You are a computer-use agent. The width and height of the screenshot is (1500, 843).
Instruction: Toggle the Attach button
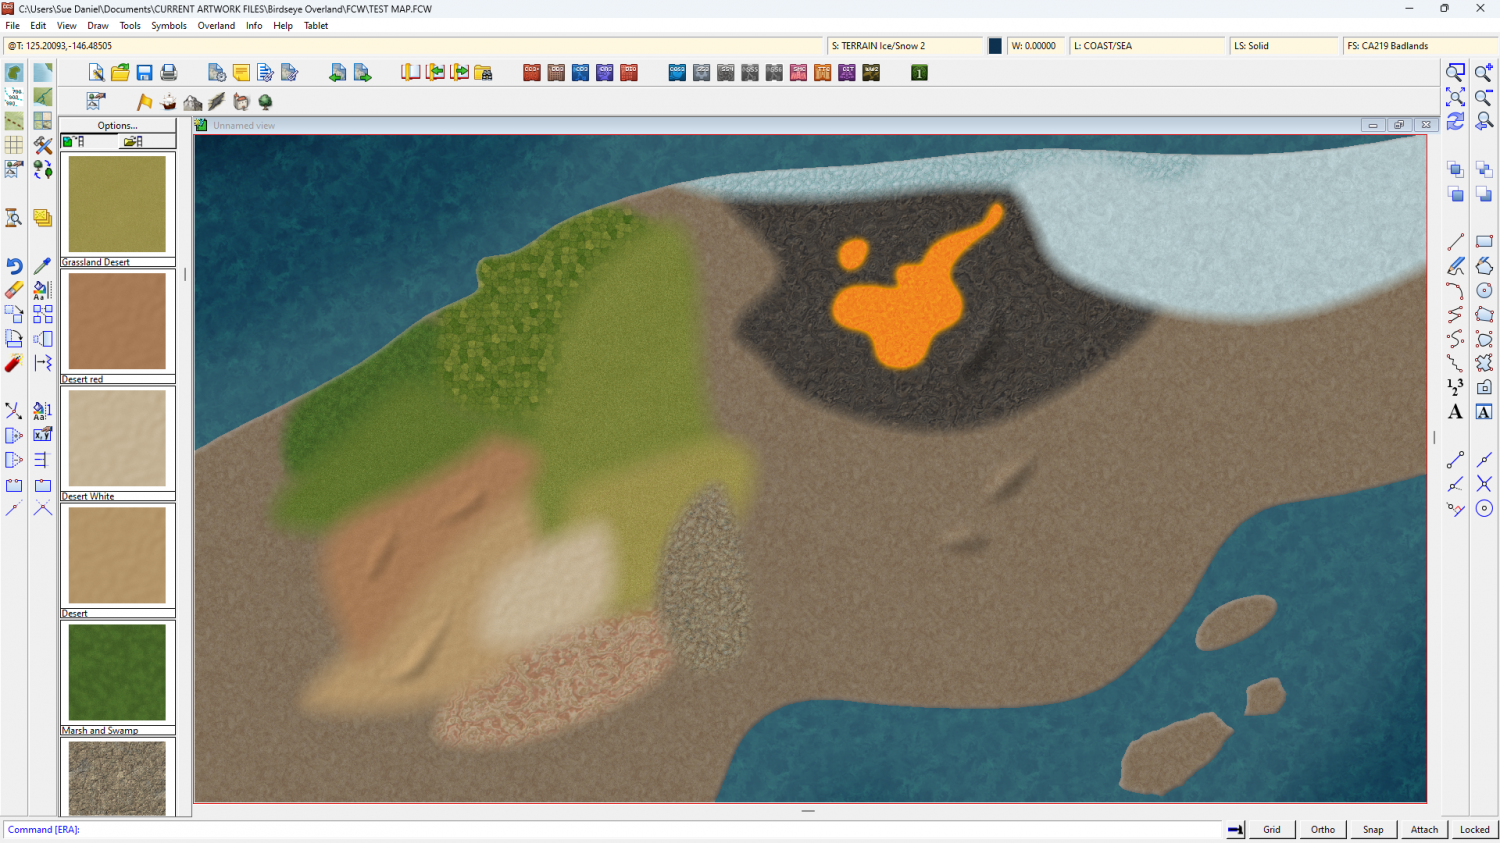1424,829
